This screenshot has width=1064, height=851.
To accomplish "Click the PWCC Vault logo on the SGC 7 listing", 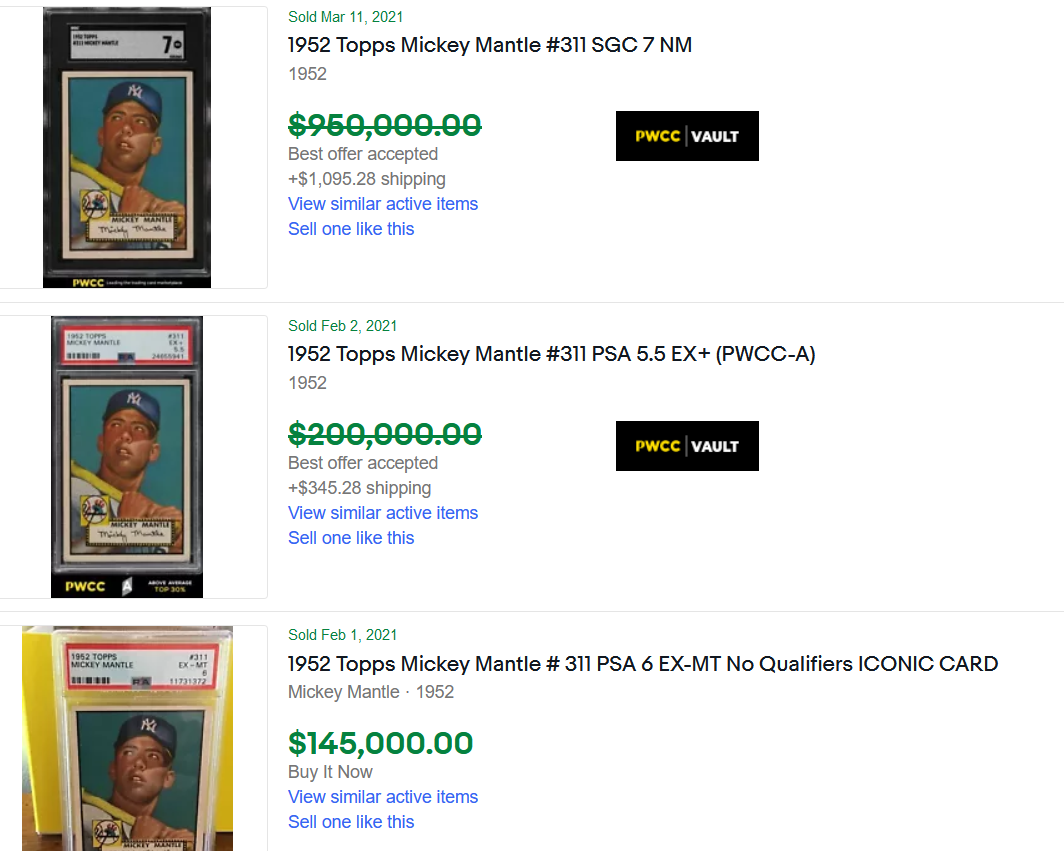I will tap(687, 136).
